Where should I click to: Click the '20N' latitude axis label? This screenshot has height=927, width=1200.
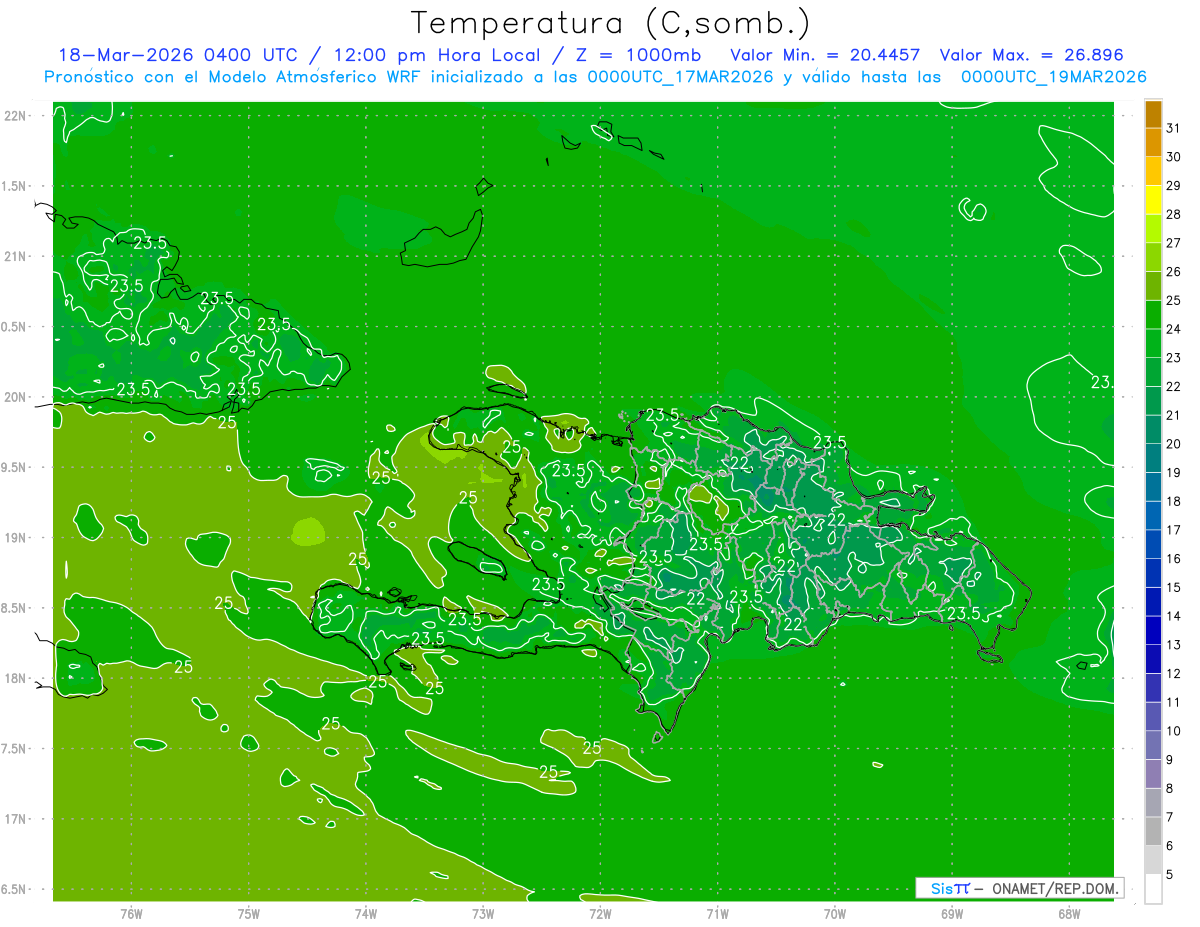[x=17, y=397]
